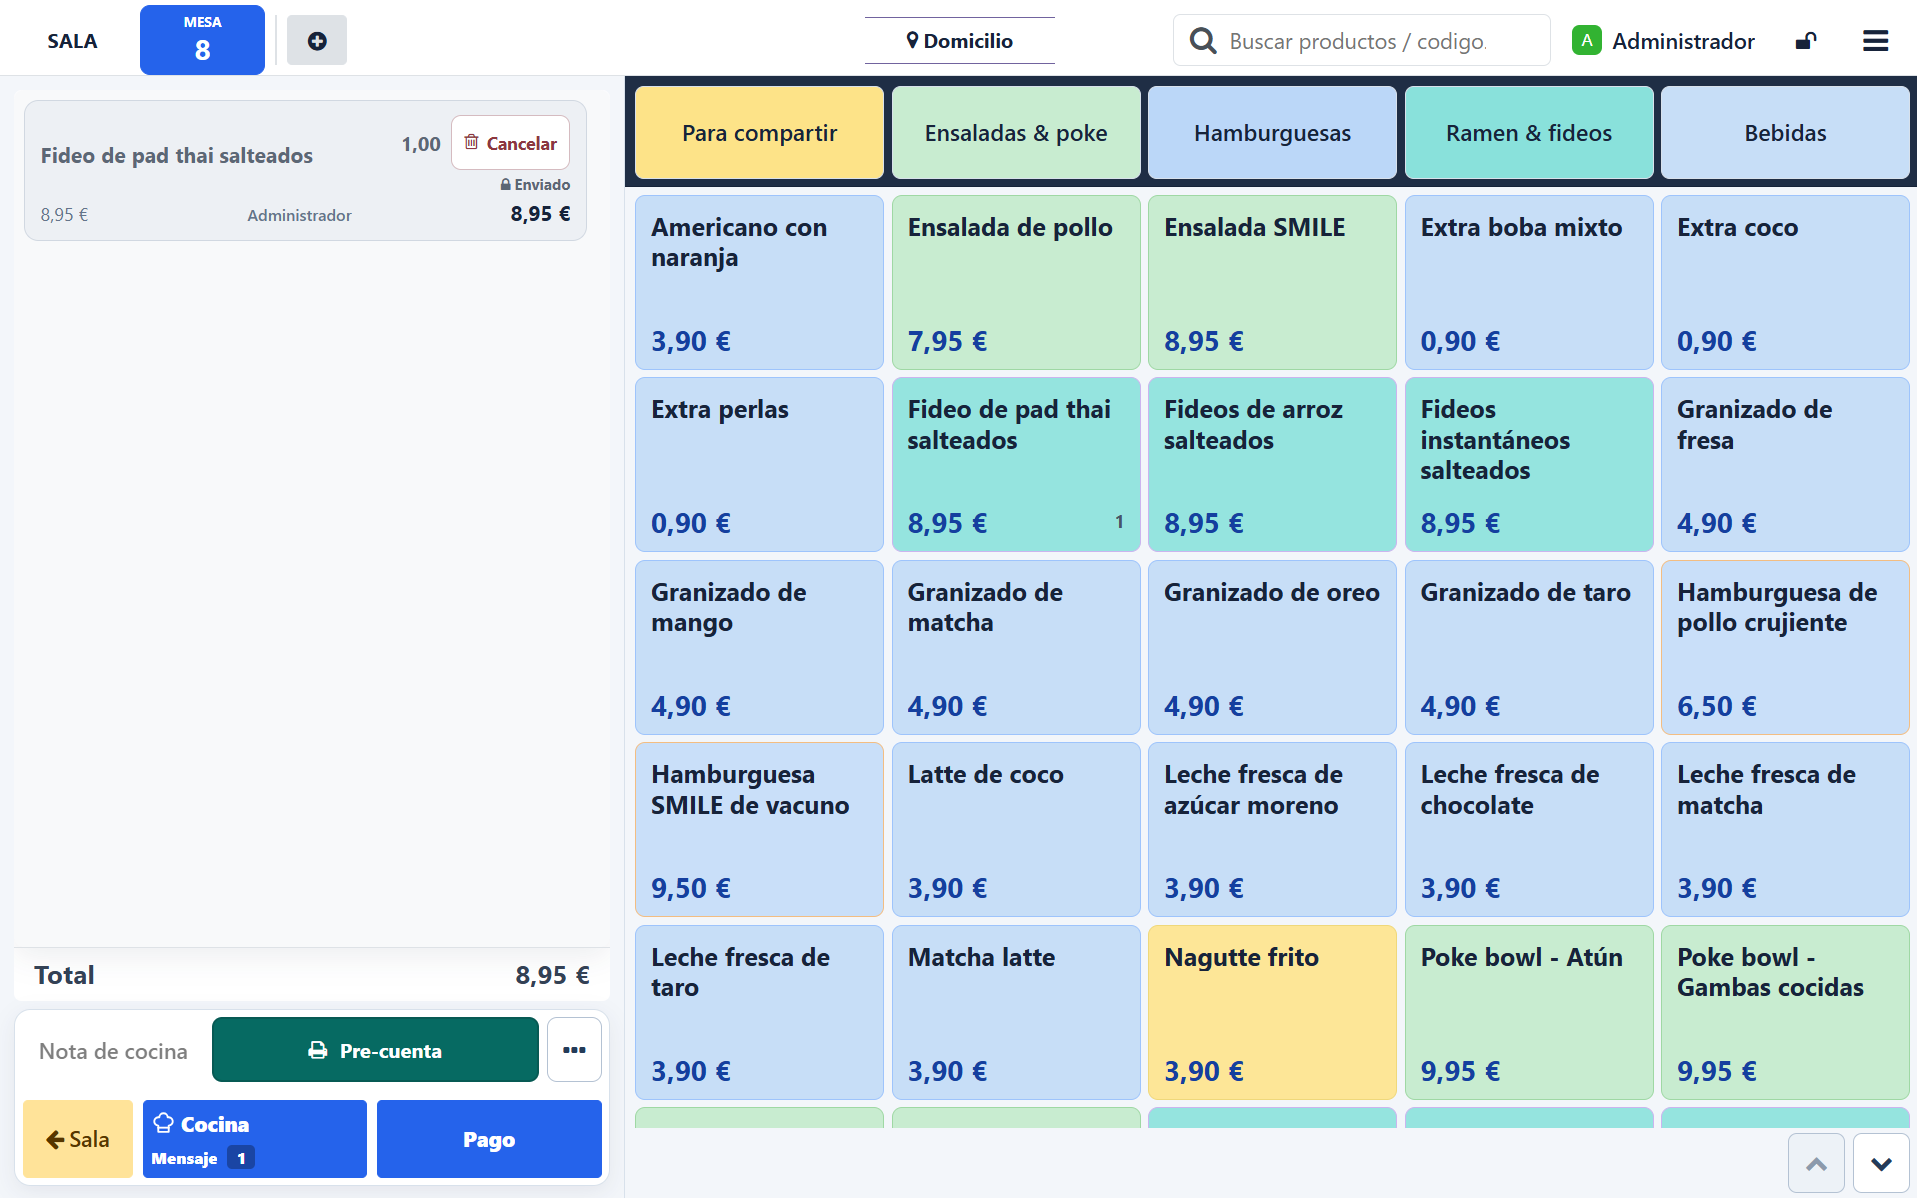Click the Domicilio delivery button
The width and height of the screenshot is (1917, 1198).
pyautogui.click(x=960, y=41)
